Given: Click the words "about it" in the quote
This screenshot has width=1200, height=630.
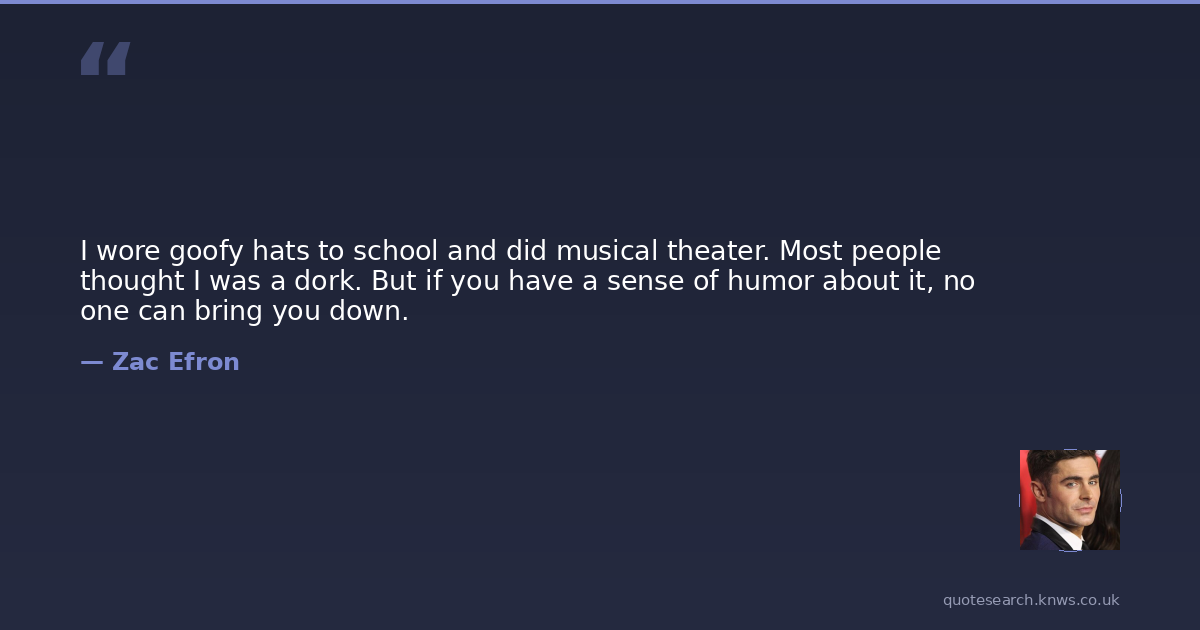Looking at the screenshot, I should pos(877,281).
